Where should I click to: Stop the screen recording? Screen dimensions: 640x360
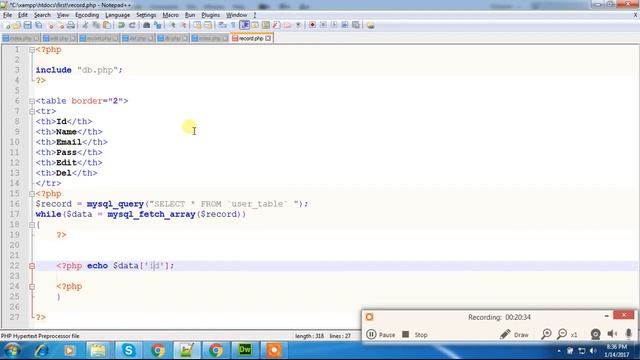tap(415, 334)
